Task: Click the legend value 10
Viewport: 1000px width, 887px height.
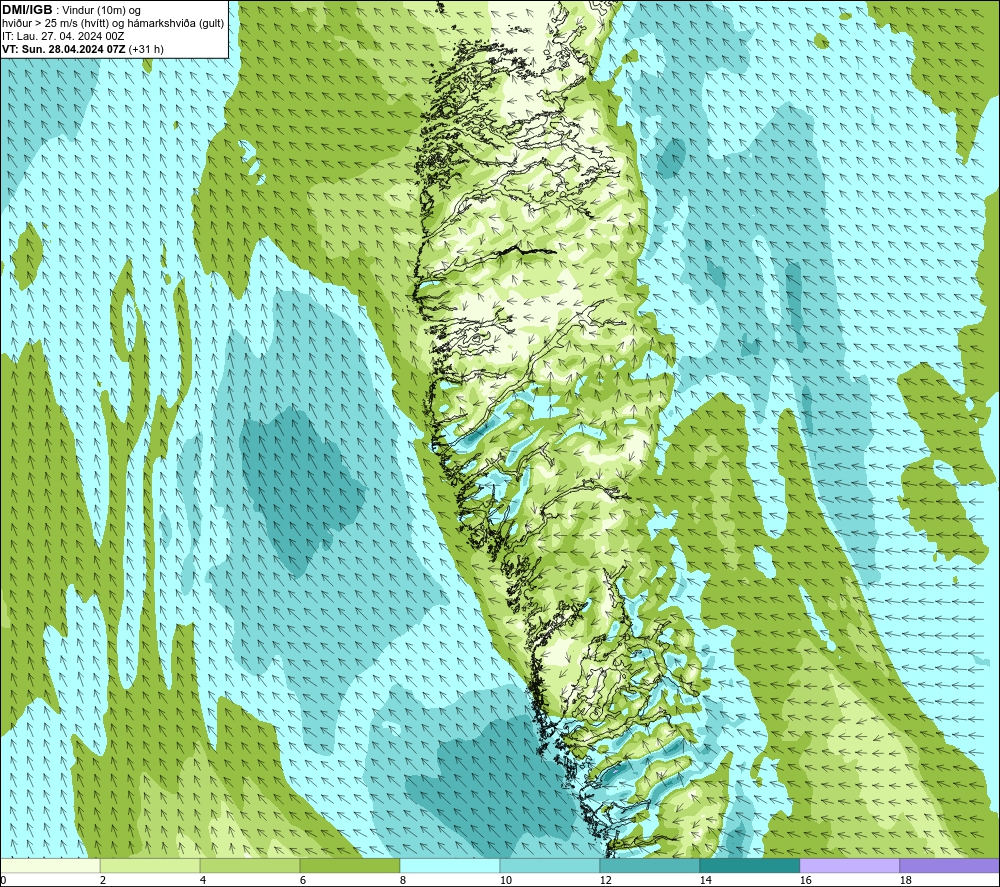Action: pyautogui.click(x=505, y=880)
